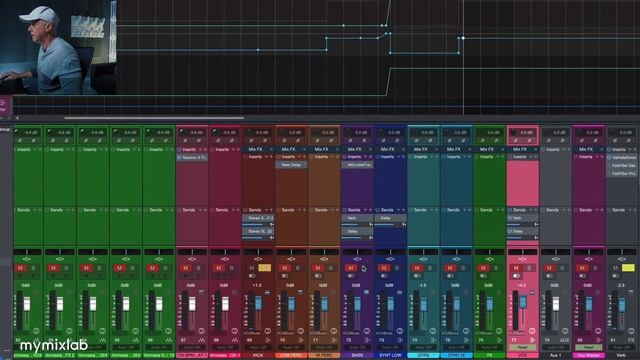The height and width of the screenshot is (360, 640).
Task: Click Delay send on VOX channel
Action: point(522,231)
